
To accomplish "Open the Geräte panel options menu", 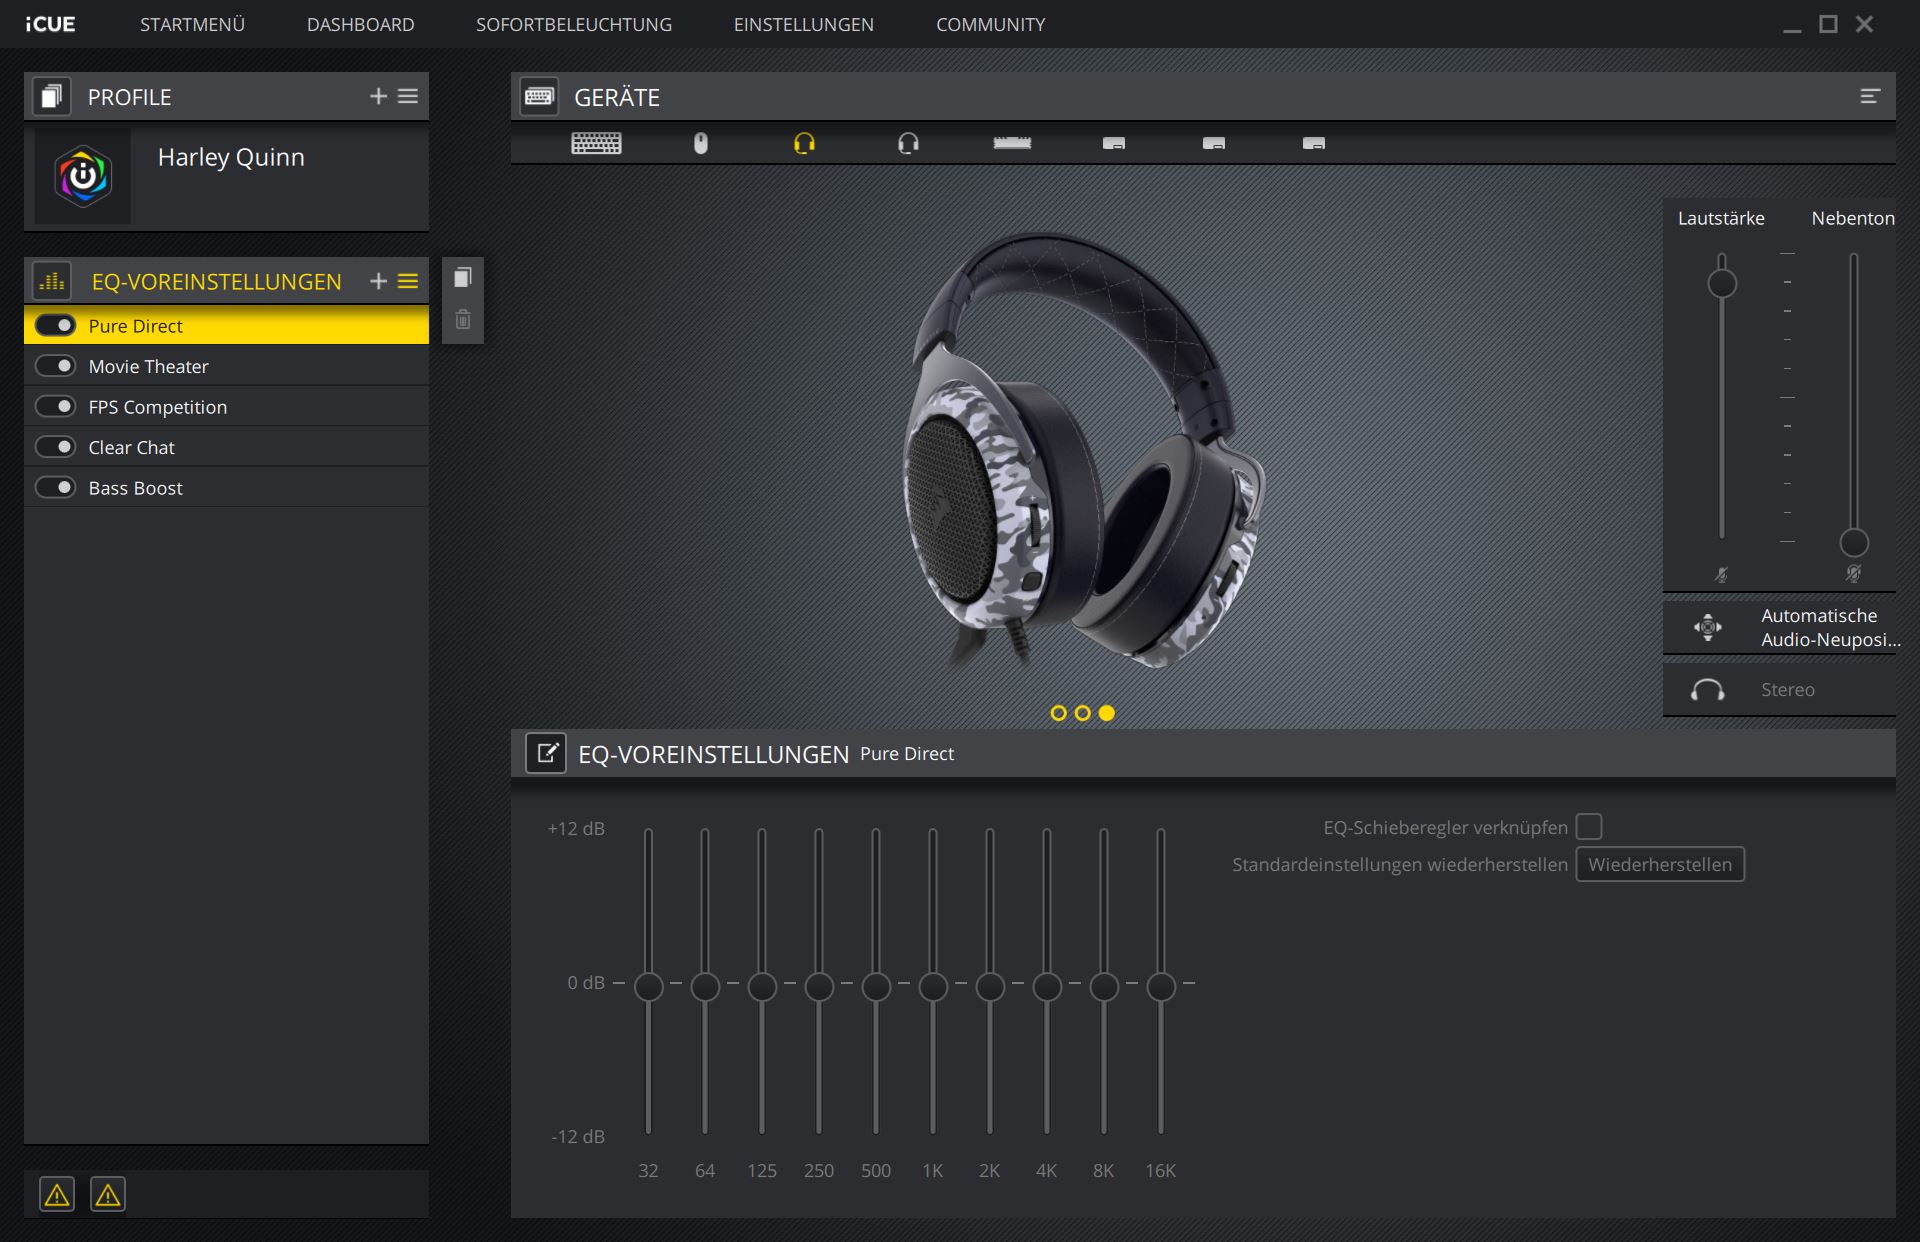I will tap(1870, 96).
